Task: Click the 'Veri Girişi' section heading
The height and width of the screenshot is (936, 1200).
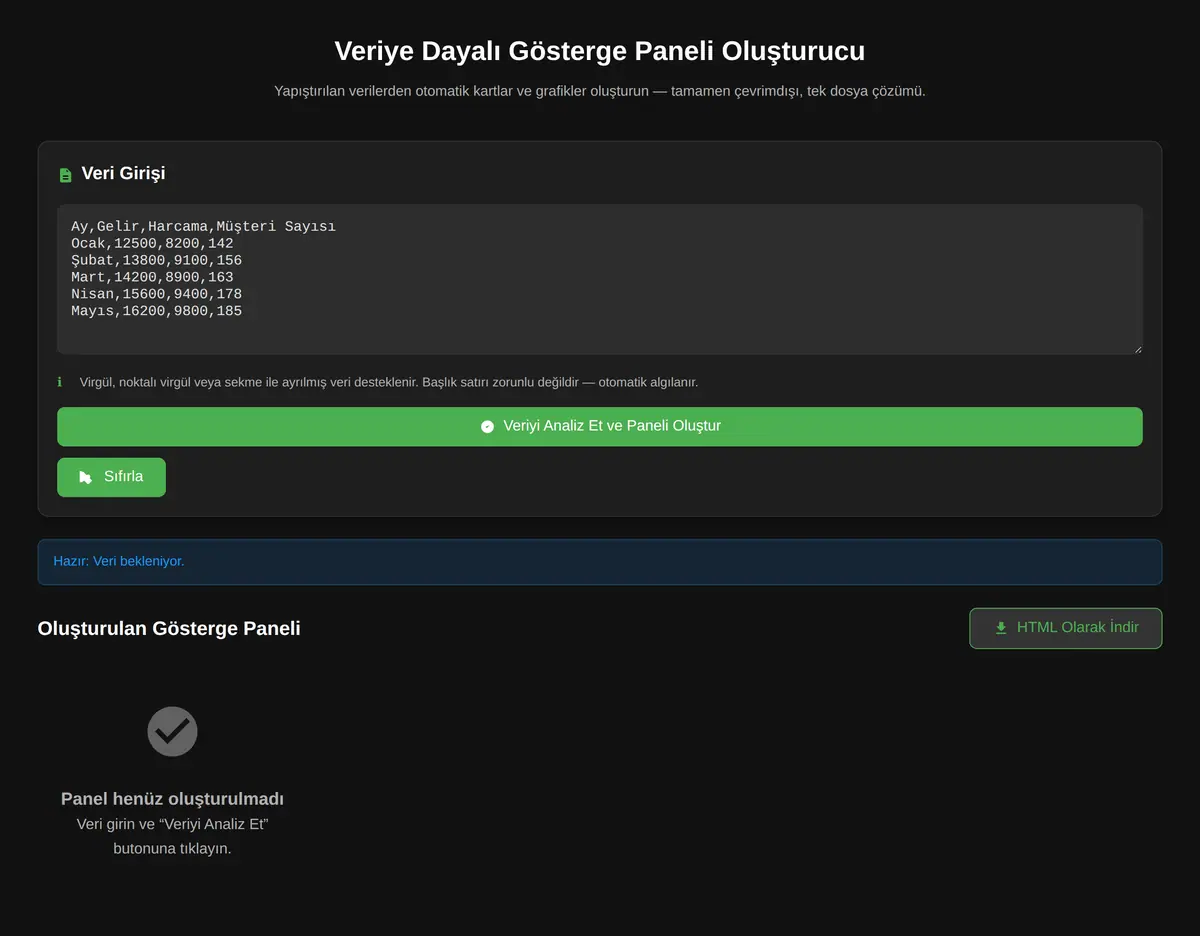Action: (123, 174)
